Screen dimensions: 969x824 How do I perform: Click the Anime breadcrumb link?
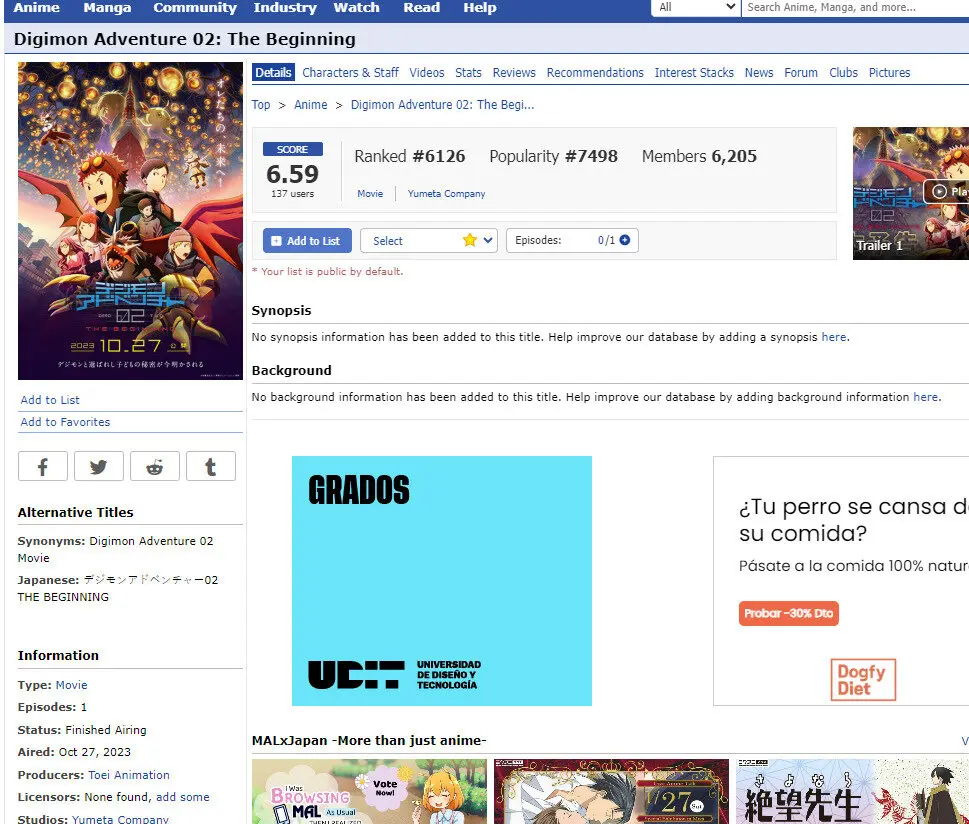tap(311, 104)
